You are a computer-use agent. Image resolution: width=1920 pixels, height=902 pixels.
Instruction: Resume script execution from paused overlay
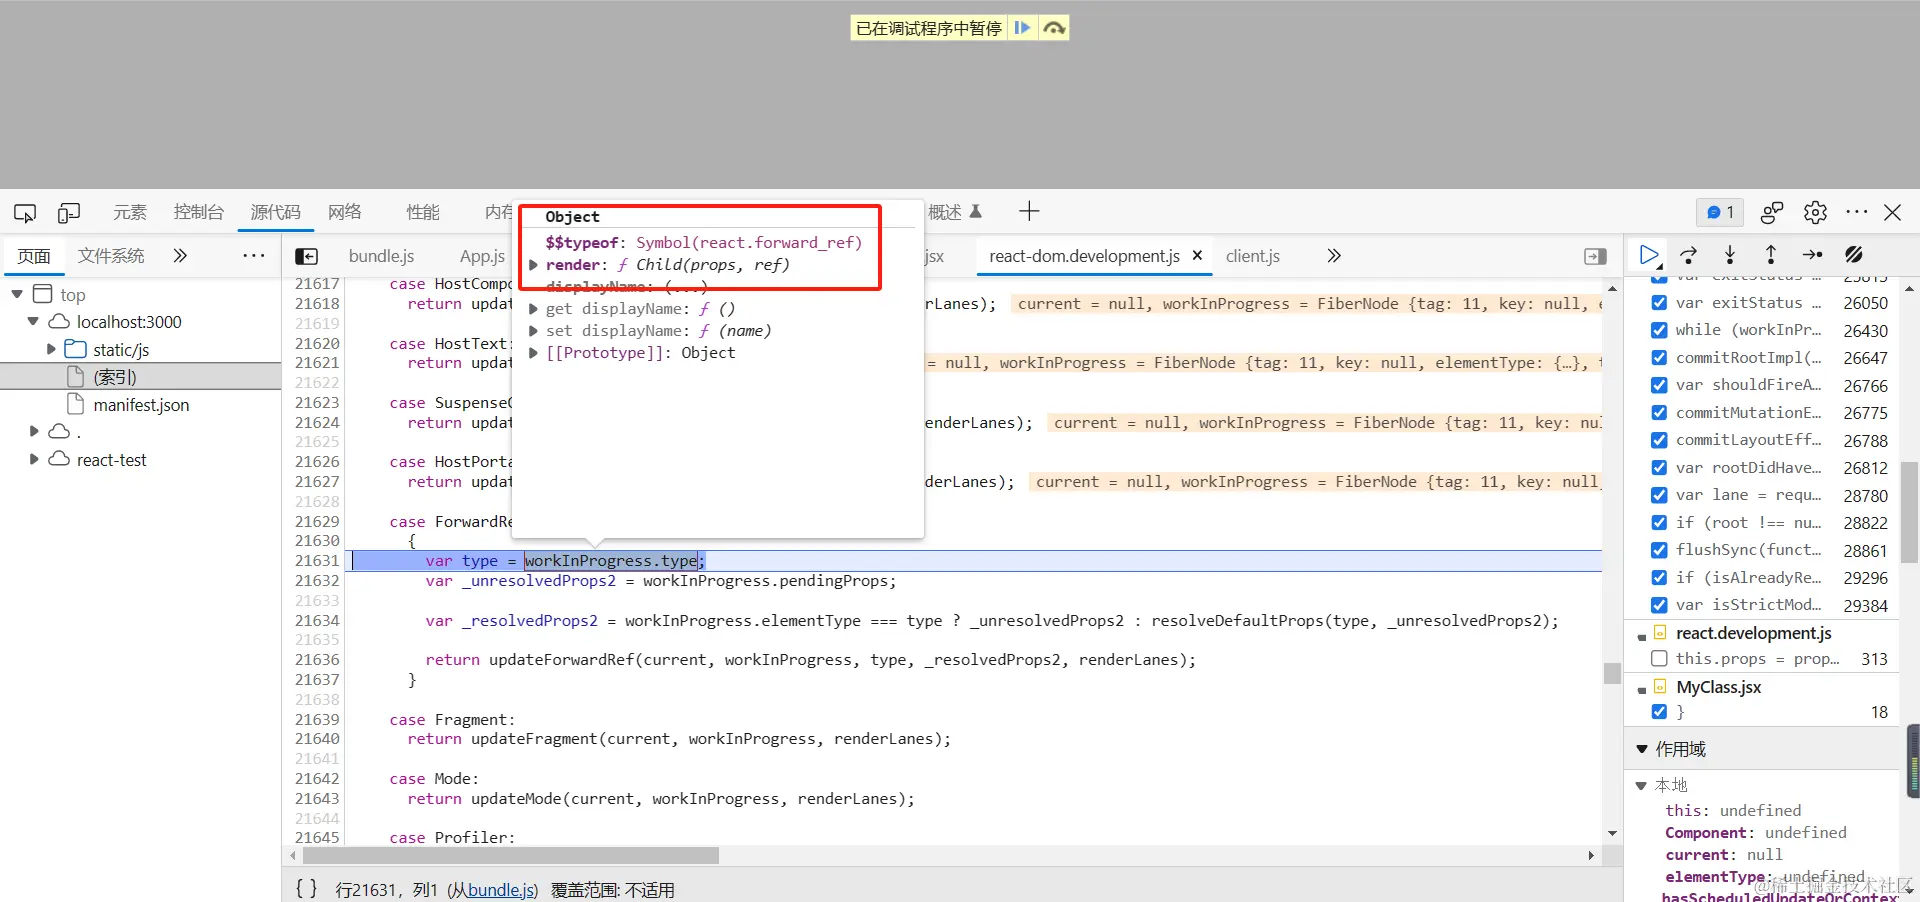(x=1022, y=28)
